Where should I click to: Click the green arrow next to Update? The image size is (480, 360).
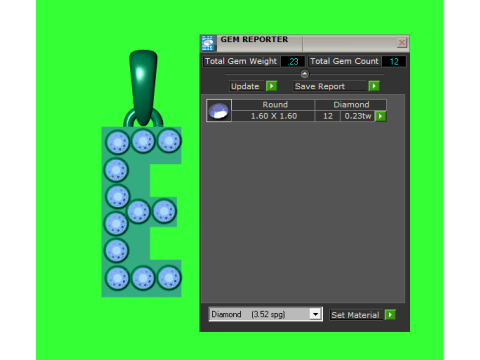[272, 86]
